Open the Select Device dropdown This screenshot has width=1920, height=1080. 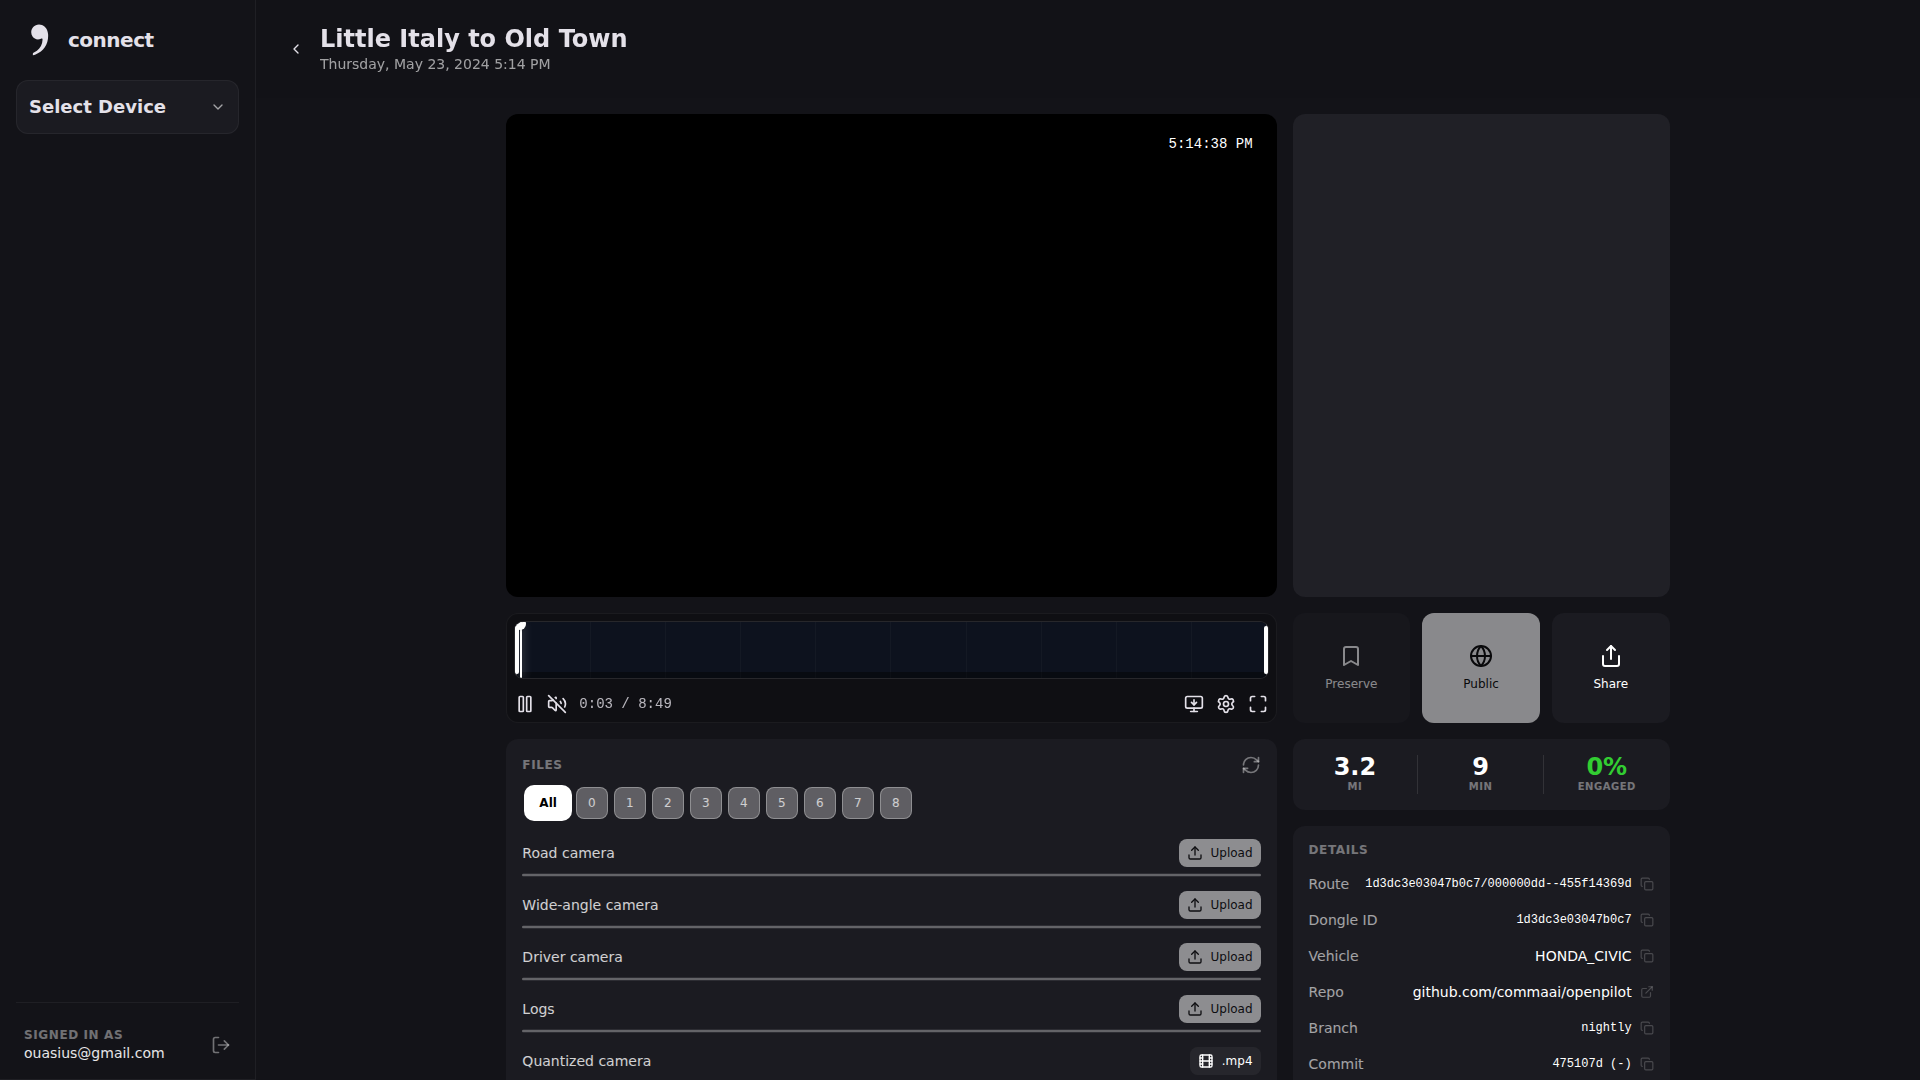(x=127, y=107)
